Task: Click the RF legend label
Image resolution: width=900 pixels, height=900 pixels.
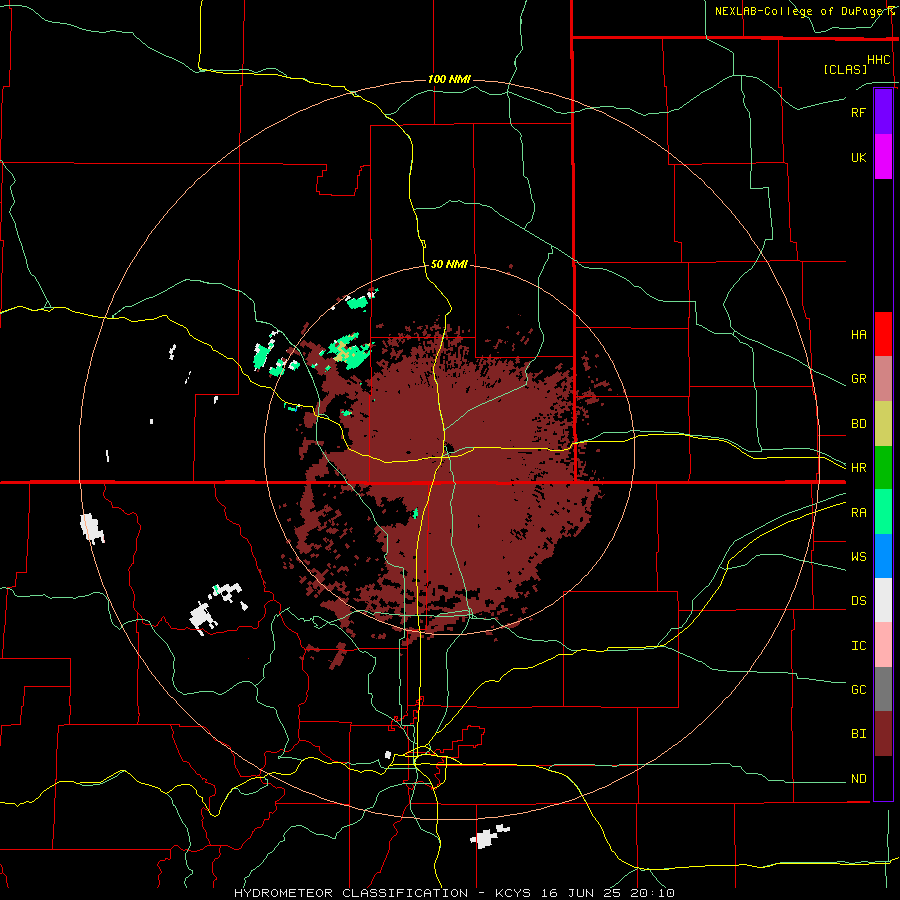Action: click(858, 112)
